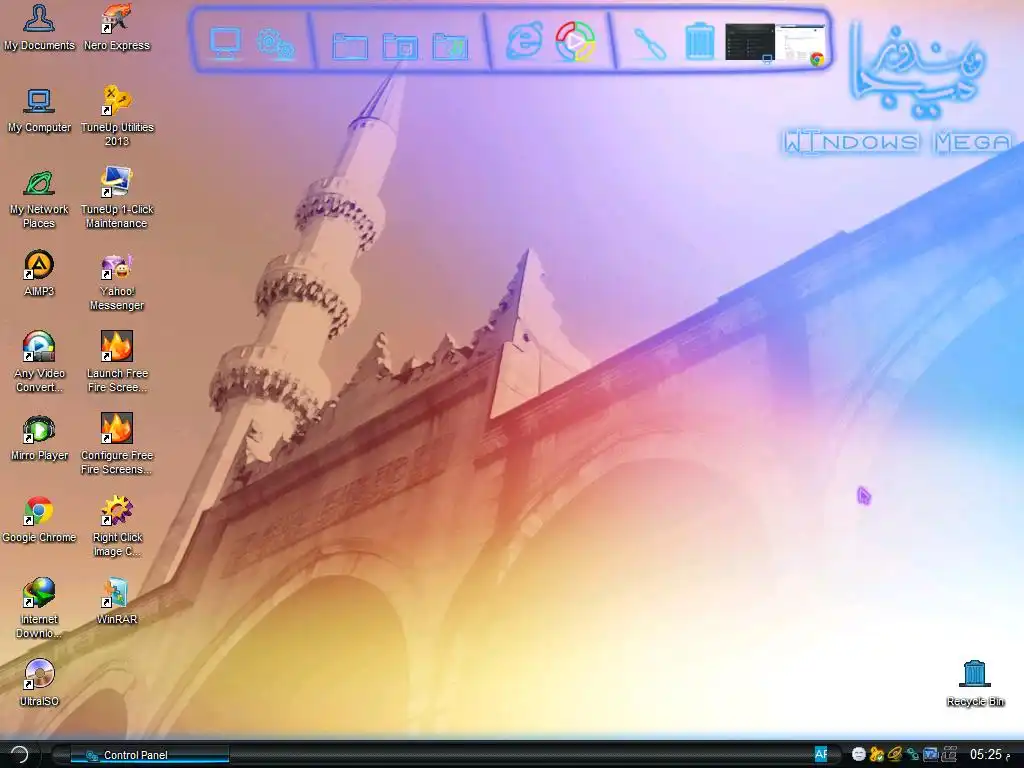
Task: Launch TuneUp 1-Click Maintenance shortcut
Action: coord(117,199)
